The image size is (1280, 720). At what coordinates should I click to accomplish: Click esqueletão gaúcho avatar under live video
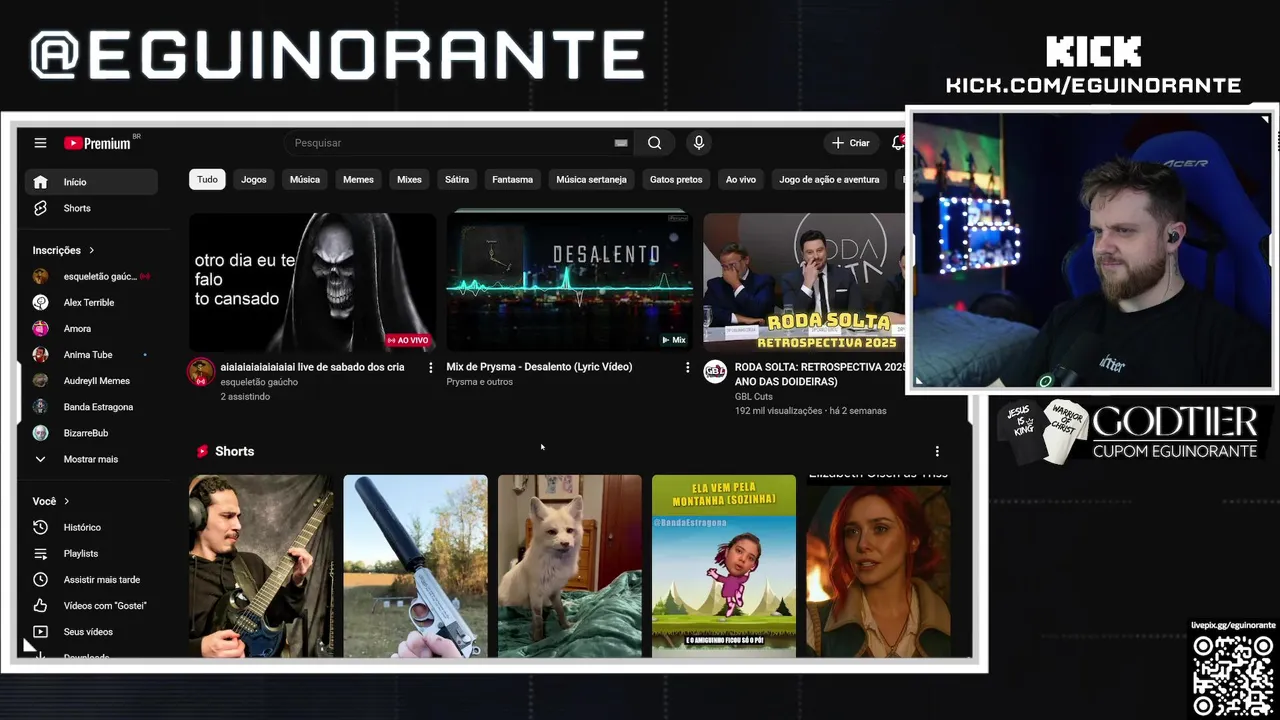pos(201,371)
